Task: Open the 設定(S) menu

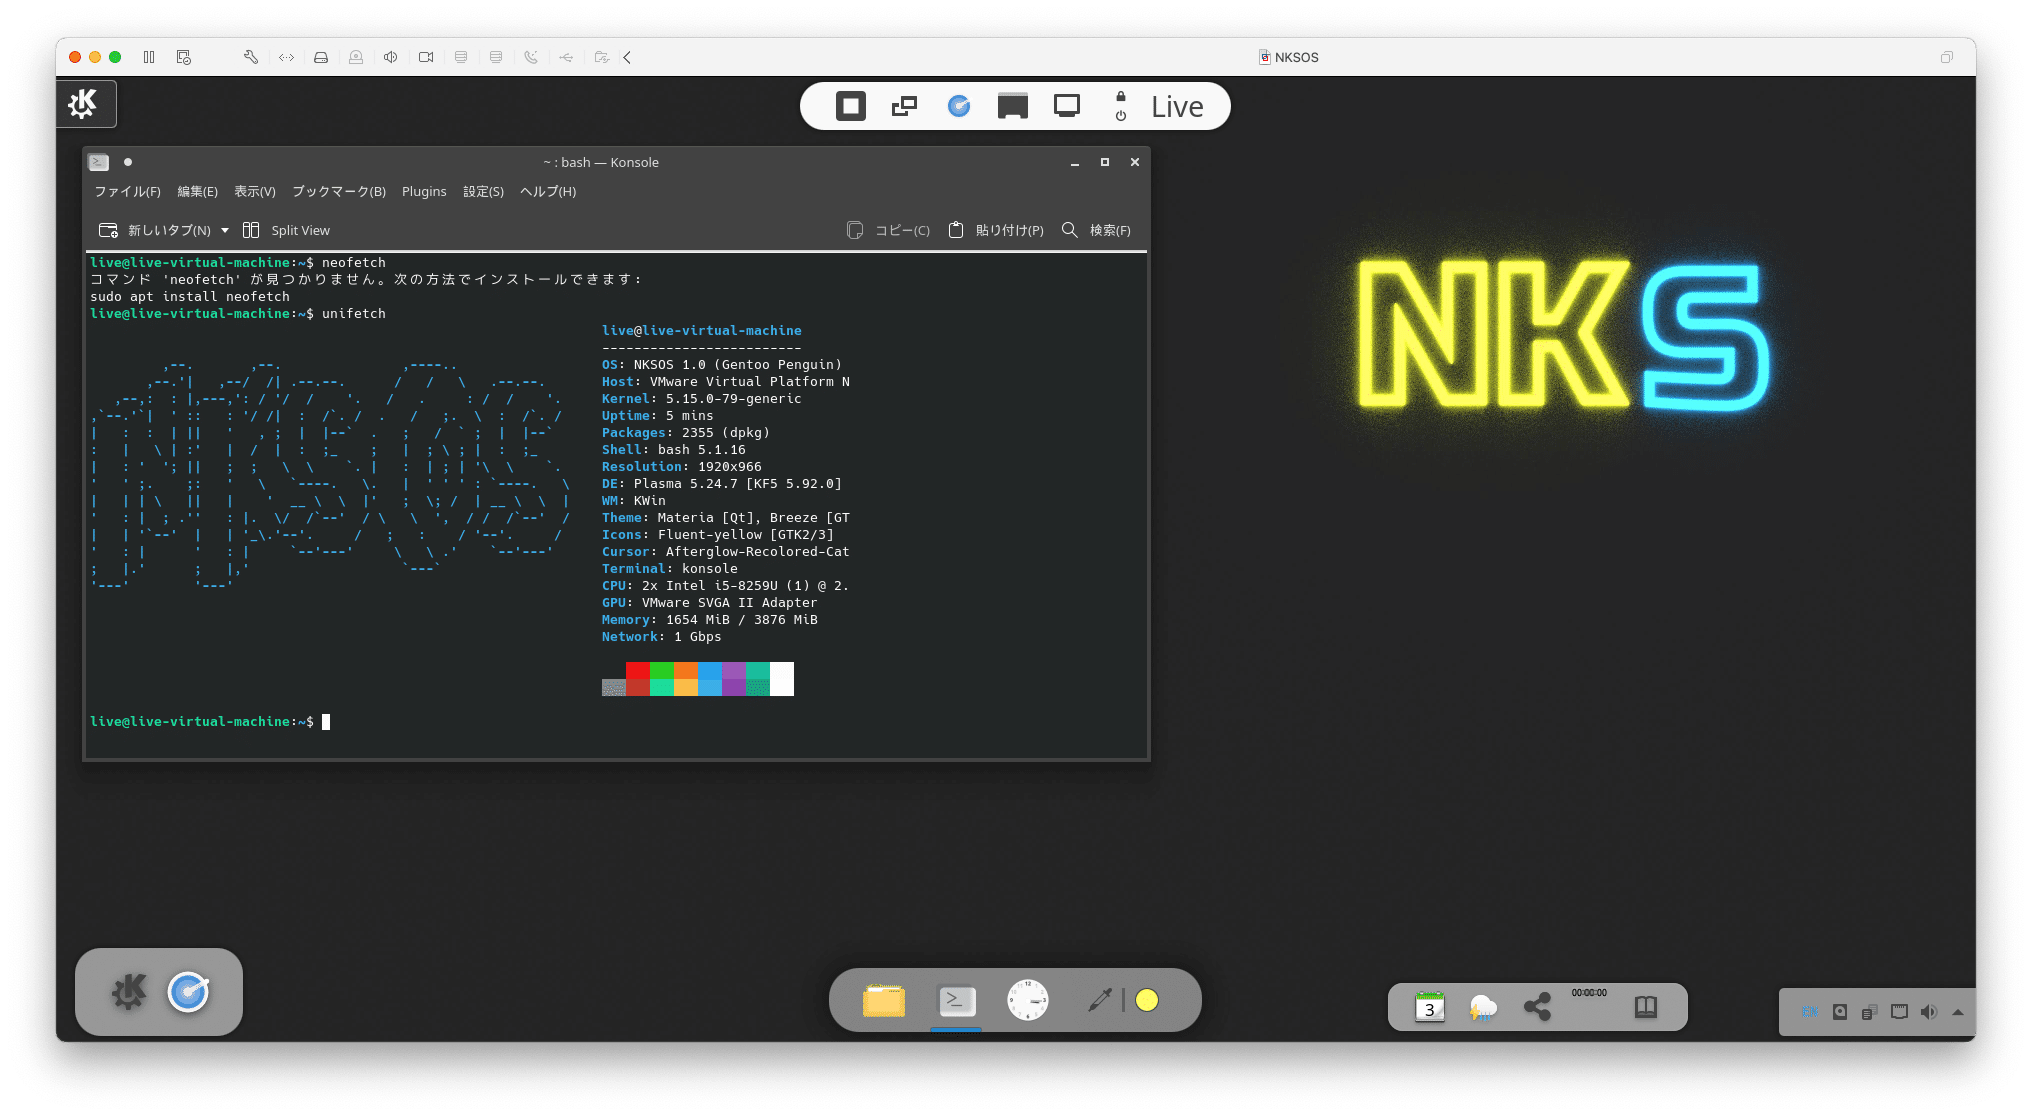Action: coord(483,191)
